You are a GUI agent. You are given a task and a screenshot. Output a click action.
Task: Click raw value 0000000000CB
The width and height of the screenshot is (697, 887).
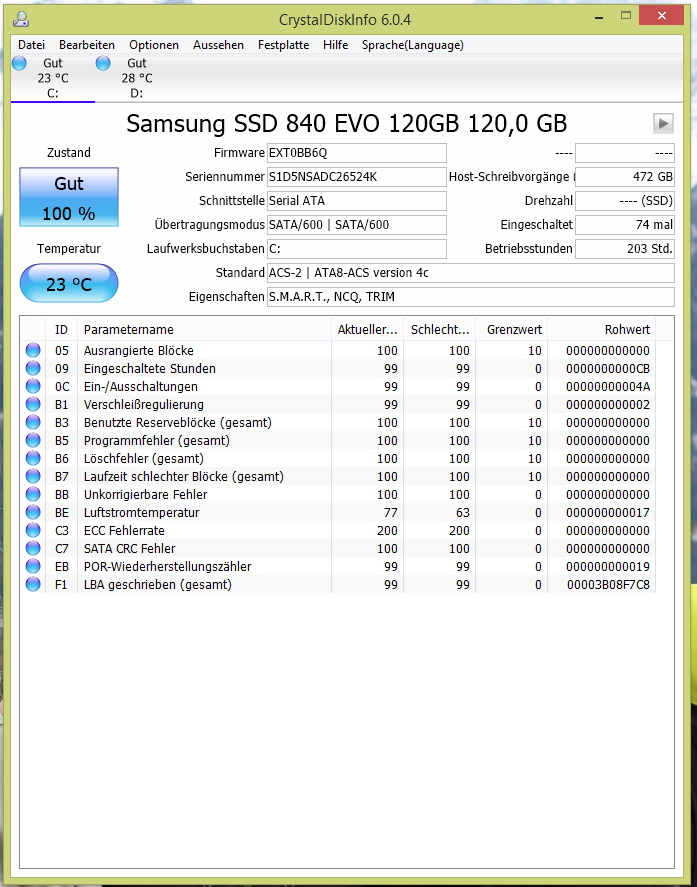608,368
